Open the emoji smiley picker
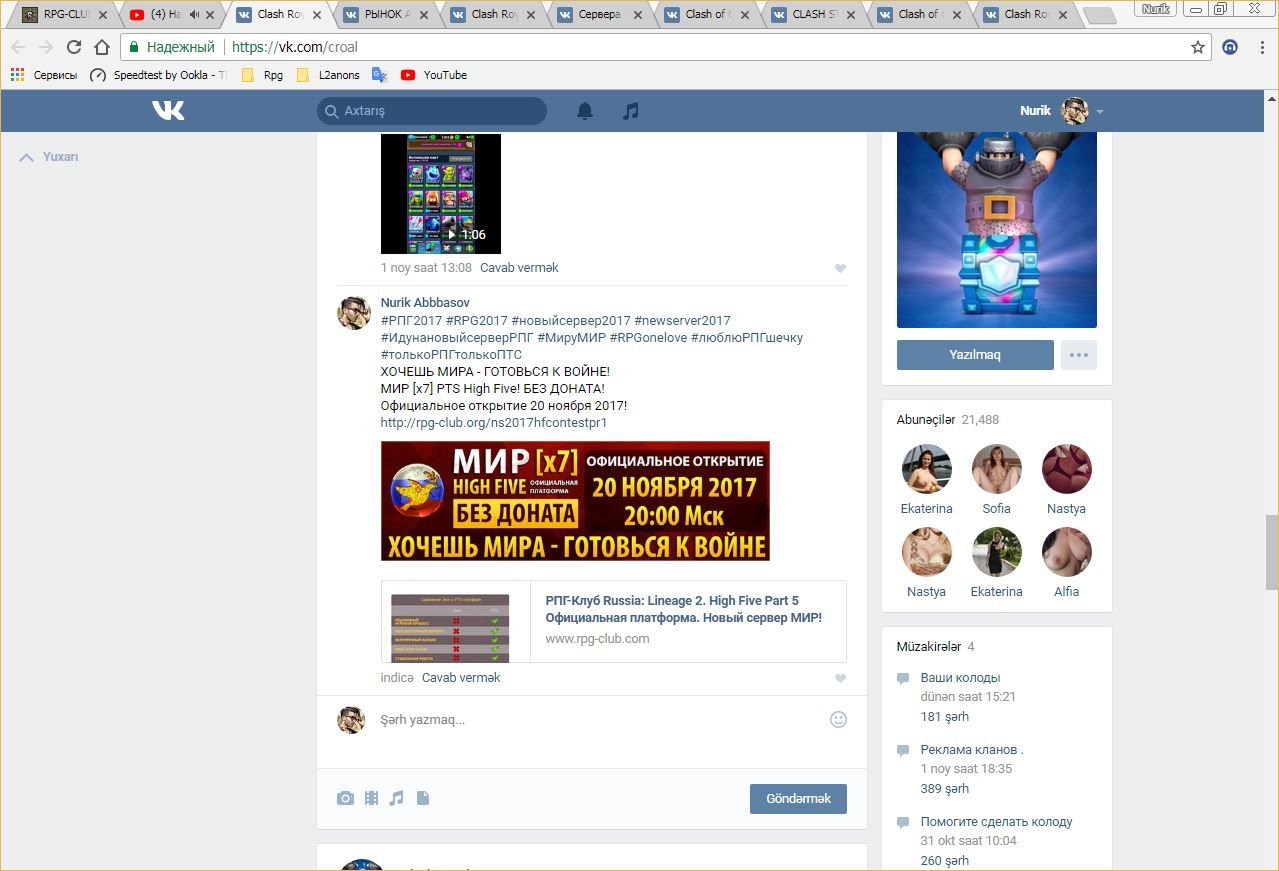 tap(839, 719)
